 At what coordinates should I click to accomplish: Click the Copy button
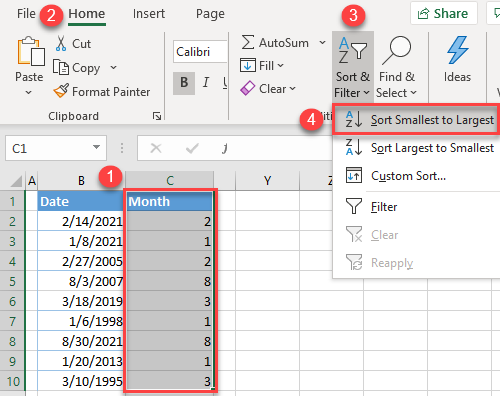[x=76, y=68]
